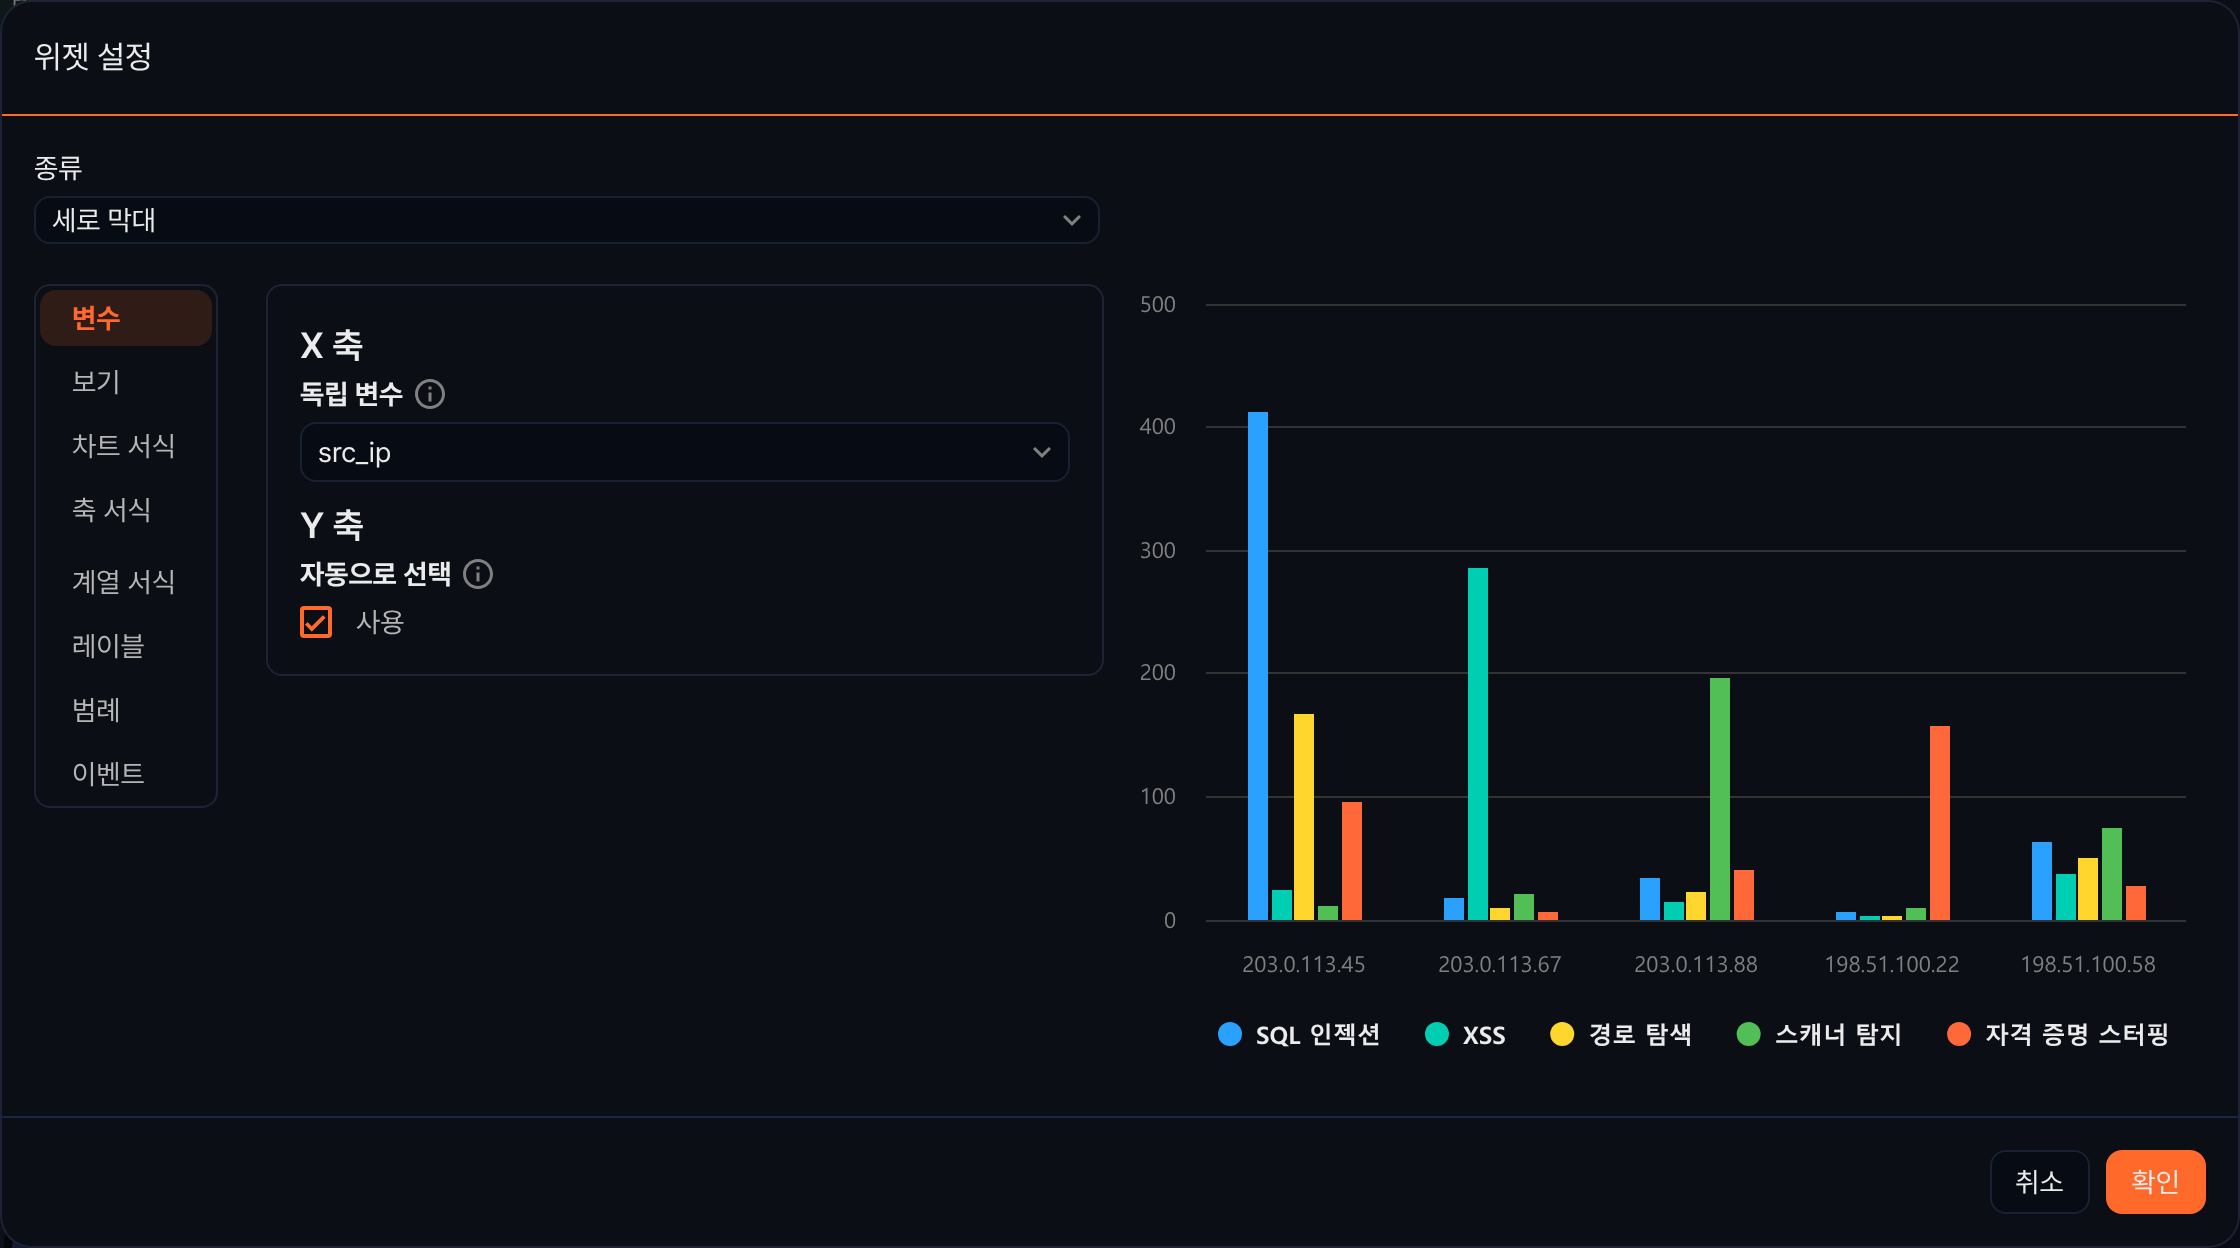The height and width of the screenshot is (1248, 2240).
Task: Open the 종류 dropdown showing 세로 막대
Action: [x=567, y=220]
